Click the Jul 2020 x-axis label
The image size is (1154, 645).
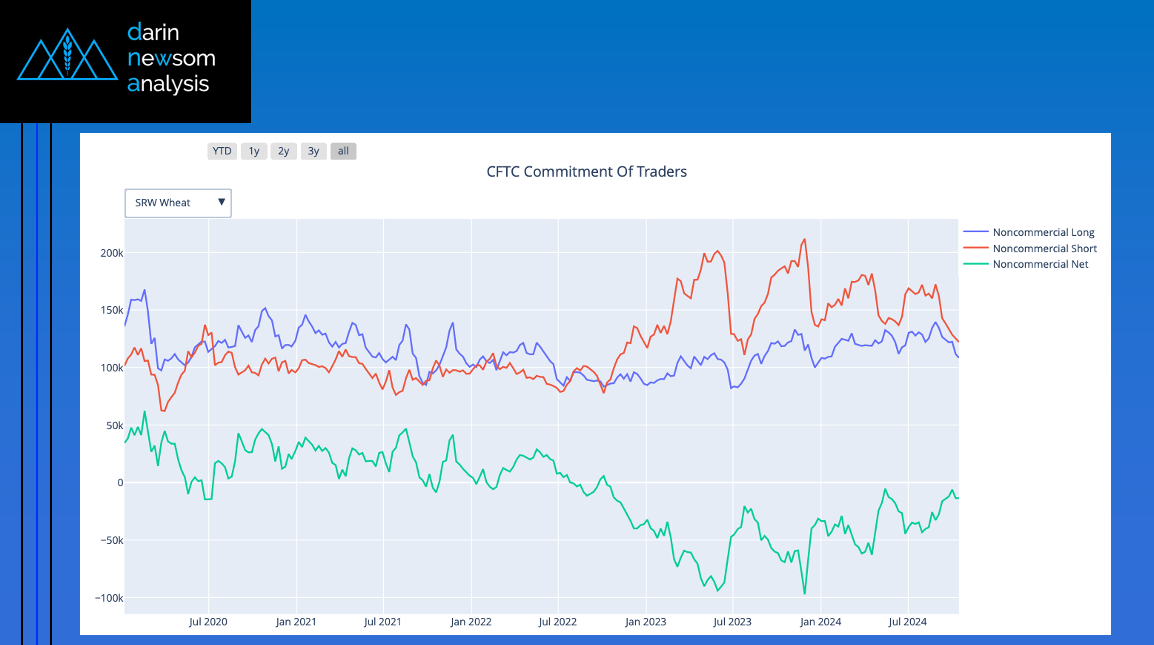[208, 622]
